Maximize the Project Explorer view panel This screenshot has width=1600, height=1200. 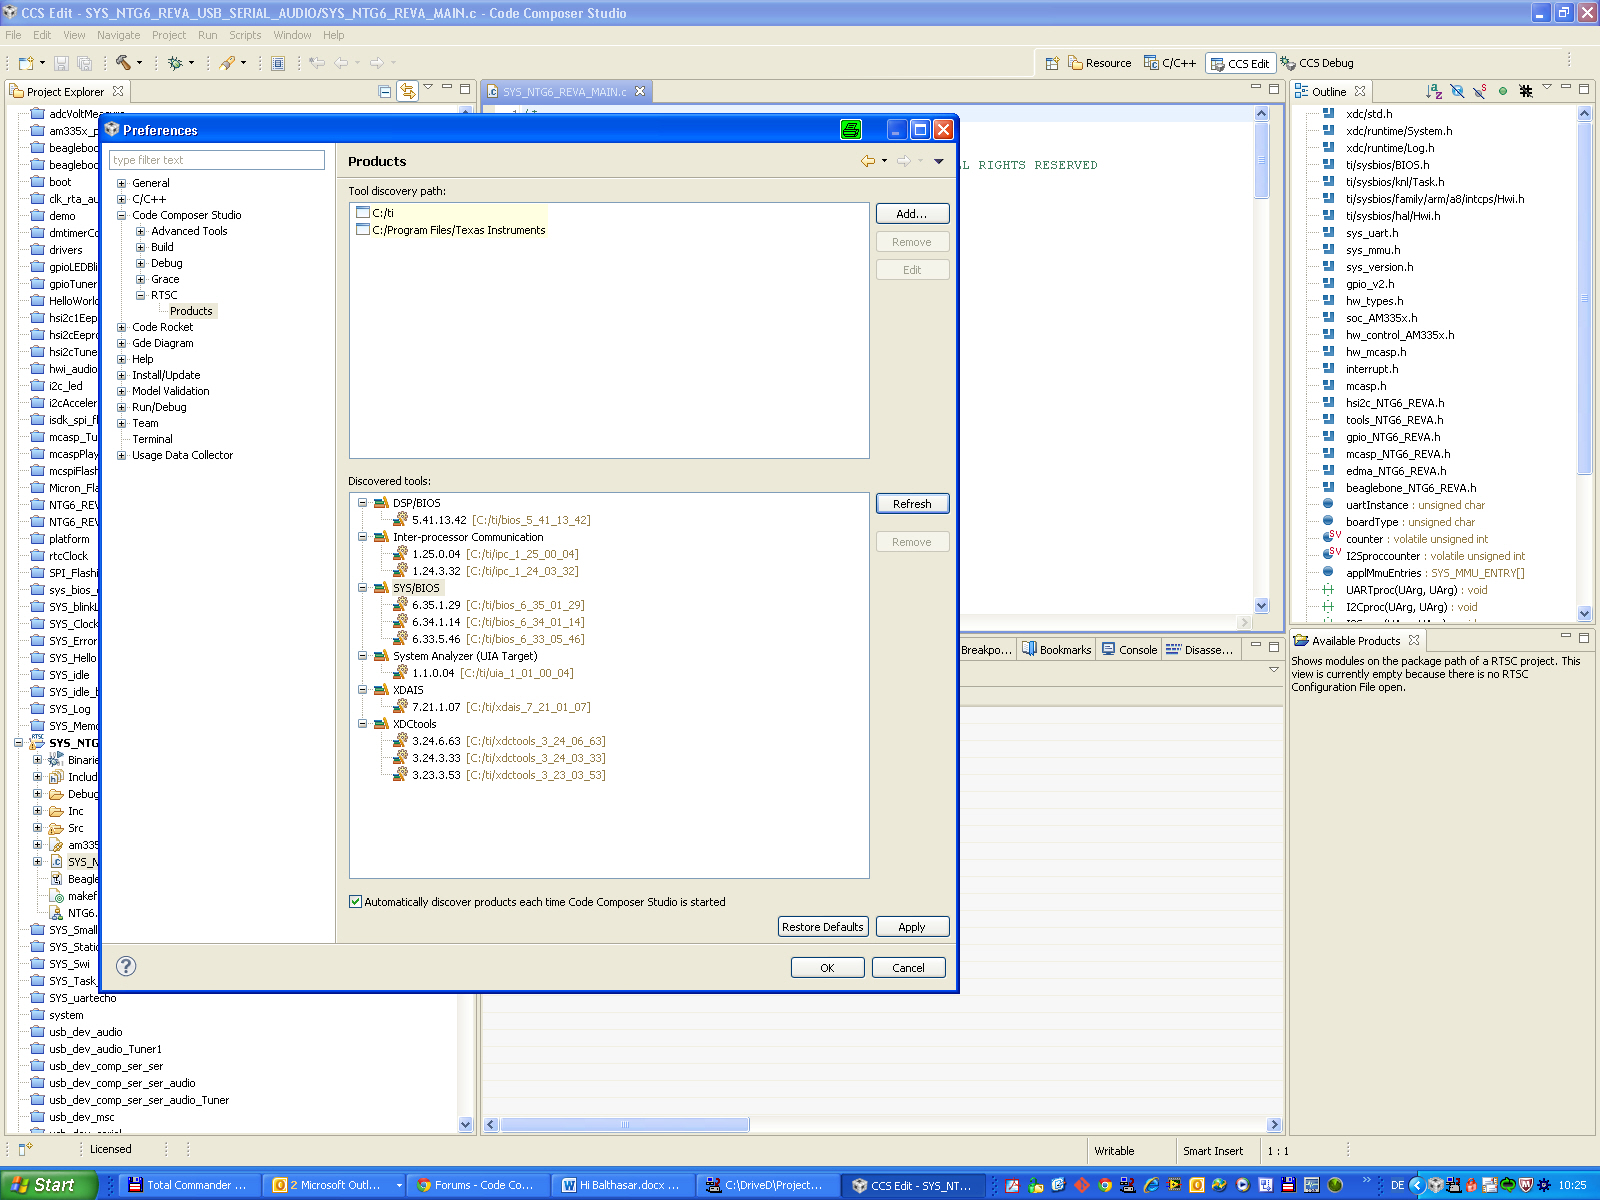(465, 88)
